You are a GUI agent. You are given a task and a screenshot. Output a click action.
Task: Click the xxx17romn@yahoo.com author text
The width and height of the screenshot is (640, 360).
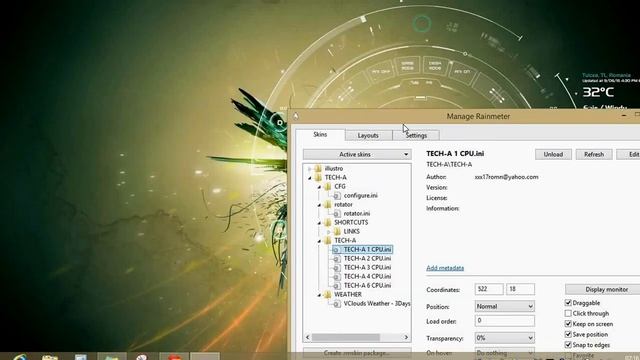click(x=507, y=177)
